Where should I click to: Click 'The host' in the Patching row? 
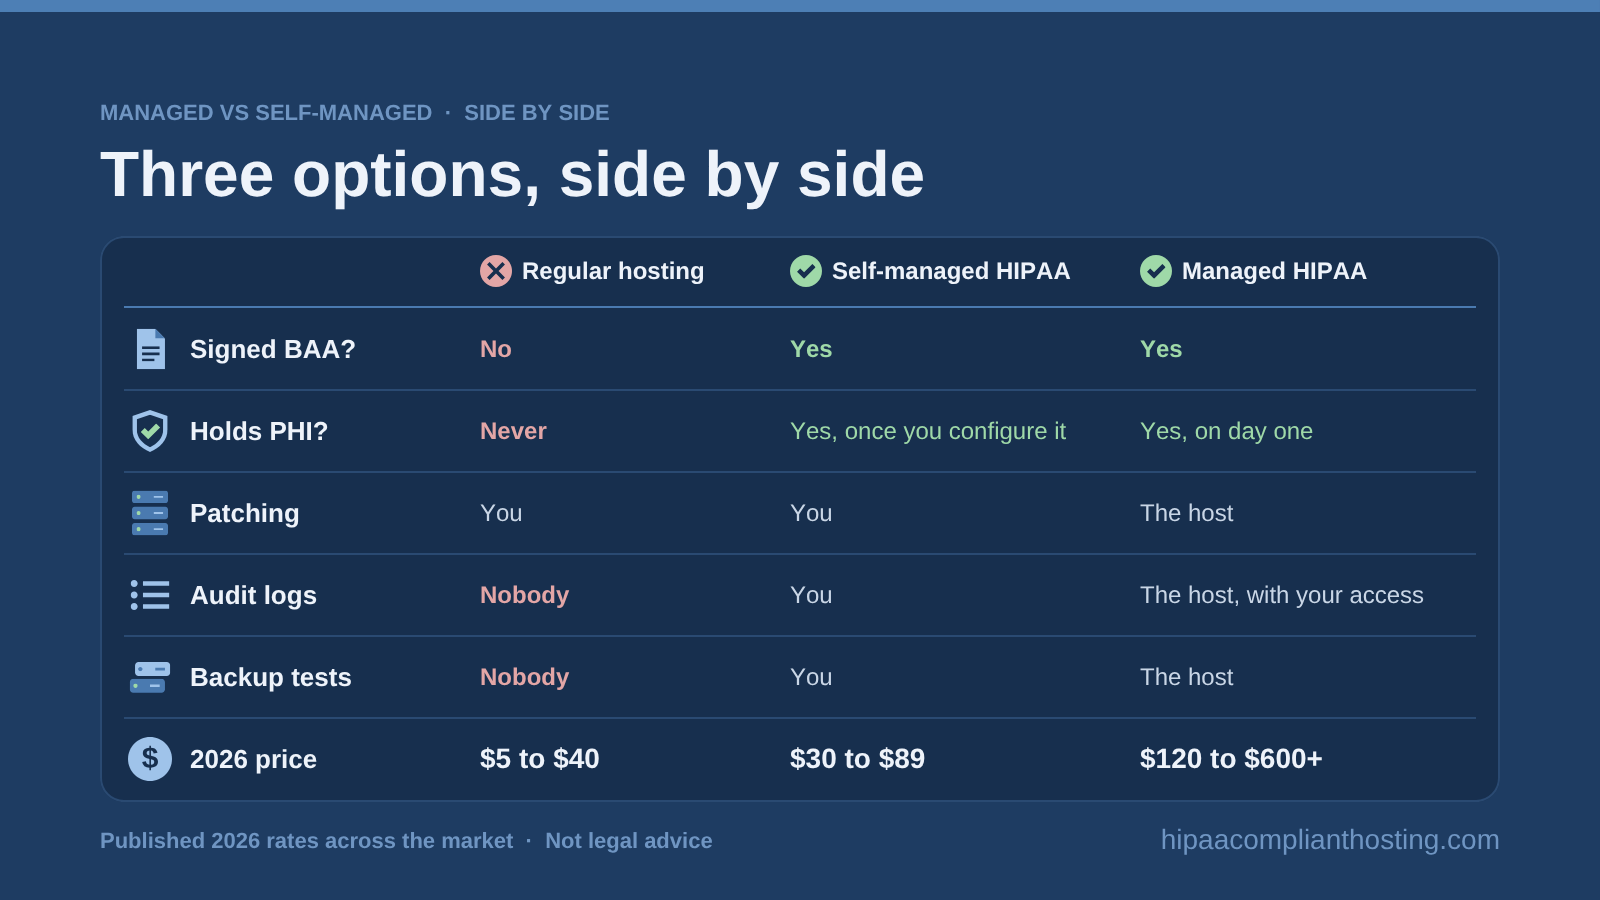tap(1187, 513)
